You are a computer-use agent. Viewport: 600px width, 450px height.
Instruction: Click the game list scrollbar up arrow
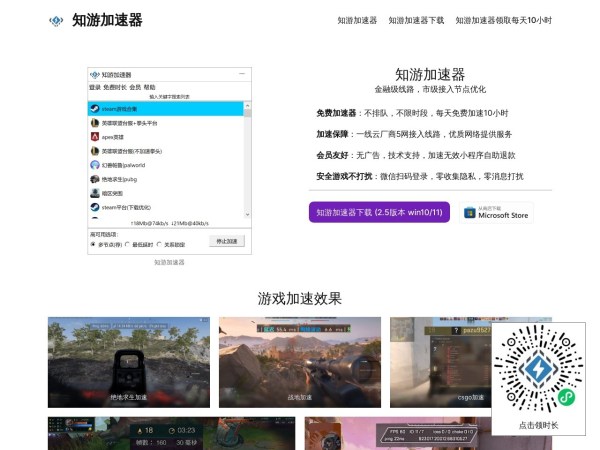tap(247, 105)
